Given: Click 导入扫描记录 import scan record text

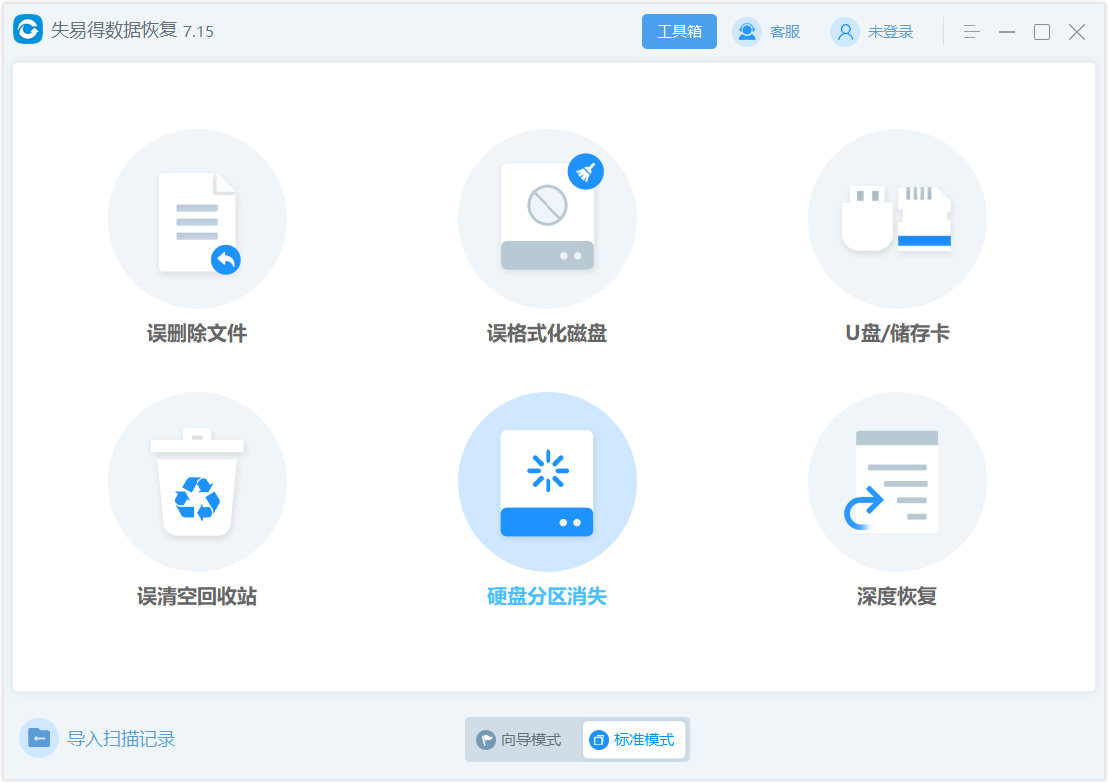Looking at the screenshot, I should 121,738.
